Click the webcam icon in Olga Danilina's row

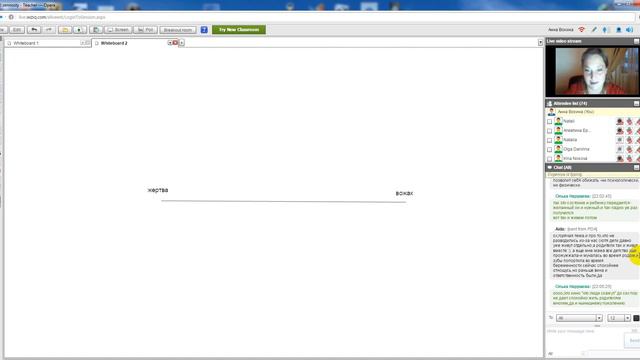click(620, 149)
